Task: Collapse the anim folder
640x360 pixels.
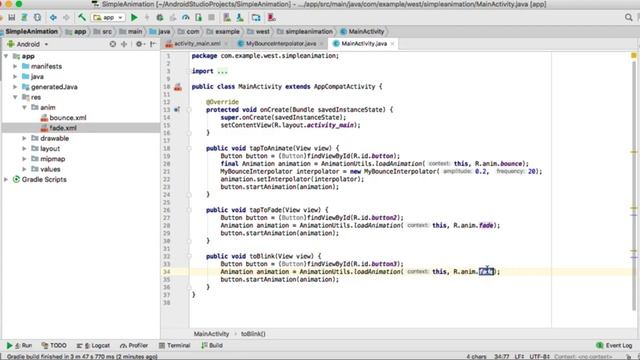Action: (24, 107)
